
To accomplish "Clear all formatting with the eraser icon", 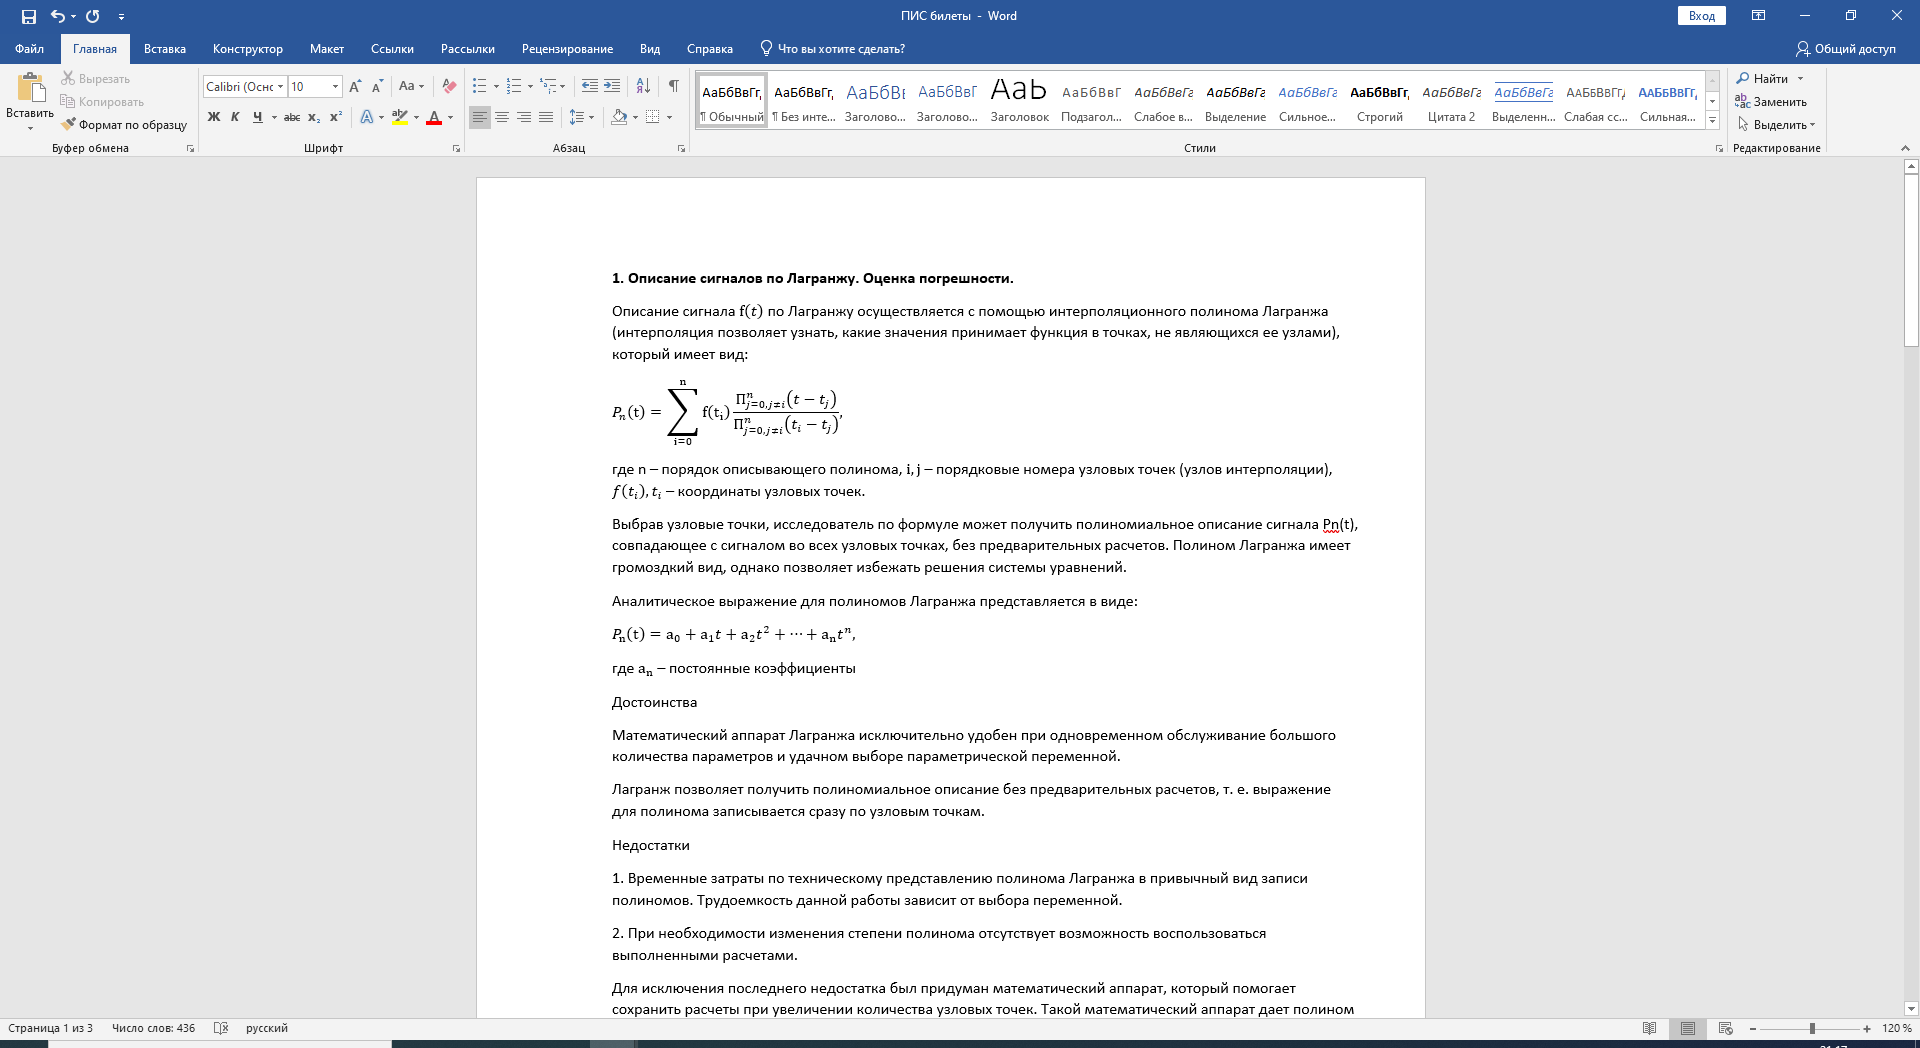I will 449,86.
